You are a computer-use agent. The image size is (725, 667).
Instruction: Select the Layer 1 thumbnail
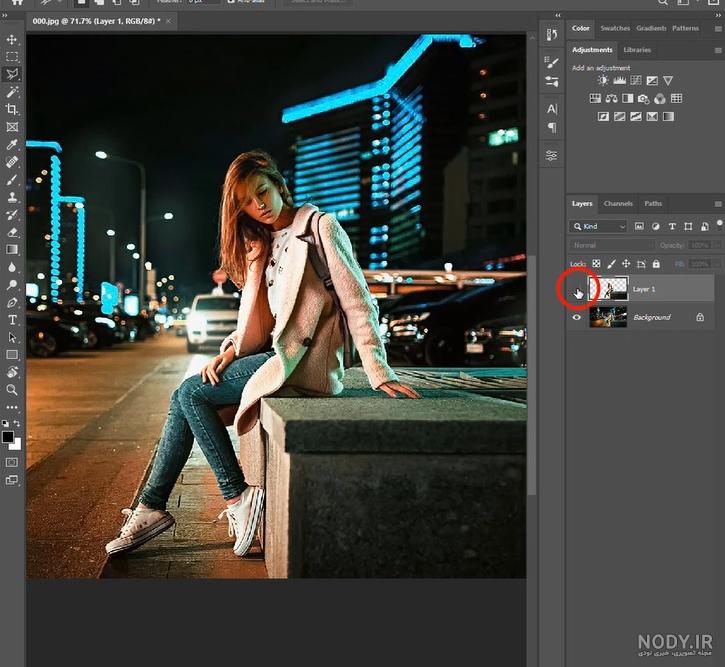pos(608,289)
